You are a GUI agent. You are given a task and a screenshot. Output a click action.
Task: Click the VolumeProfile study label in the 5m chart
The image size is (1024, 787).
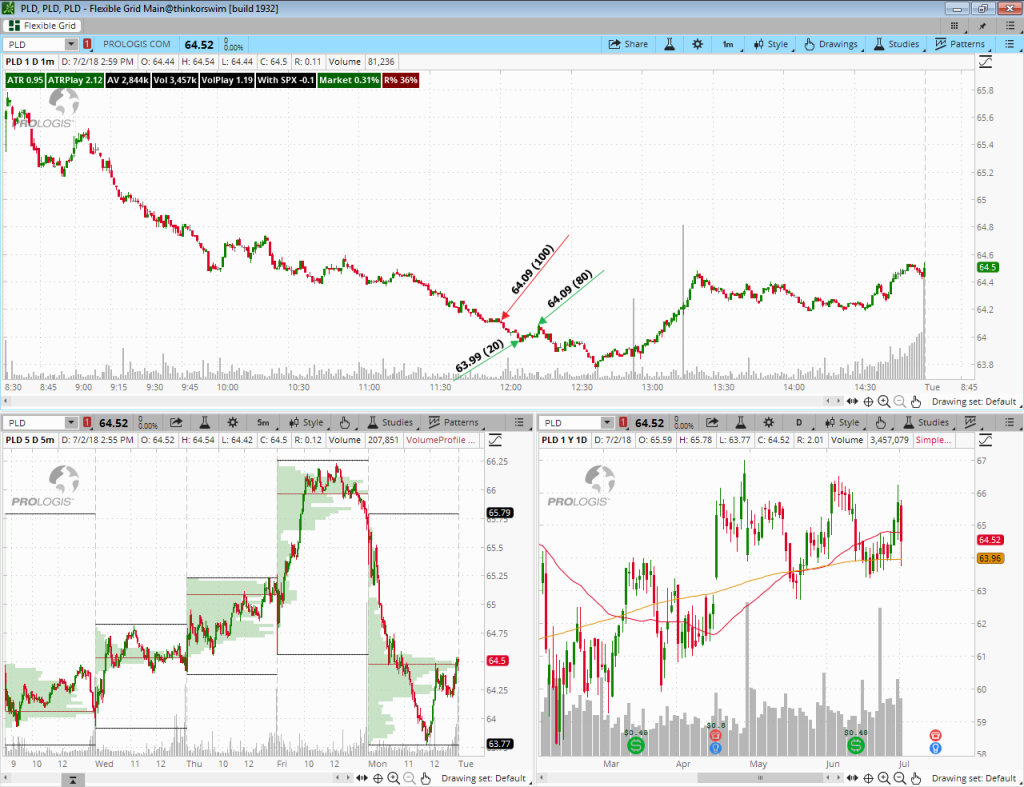point(441,440)
